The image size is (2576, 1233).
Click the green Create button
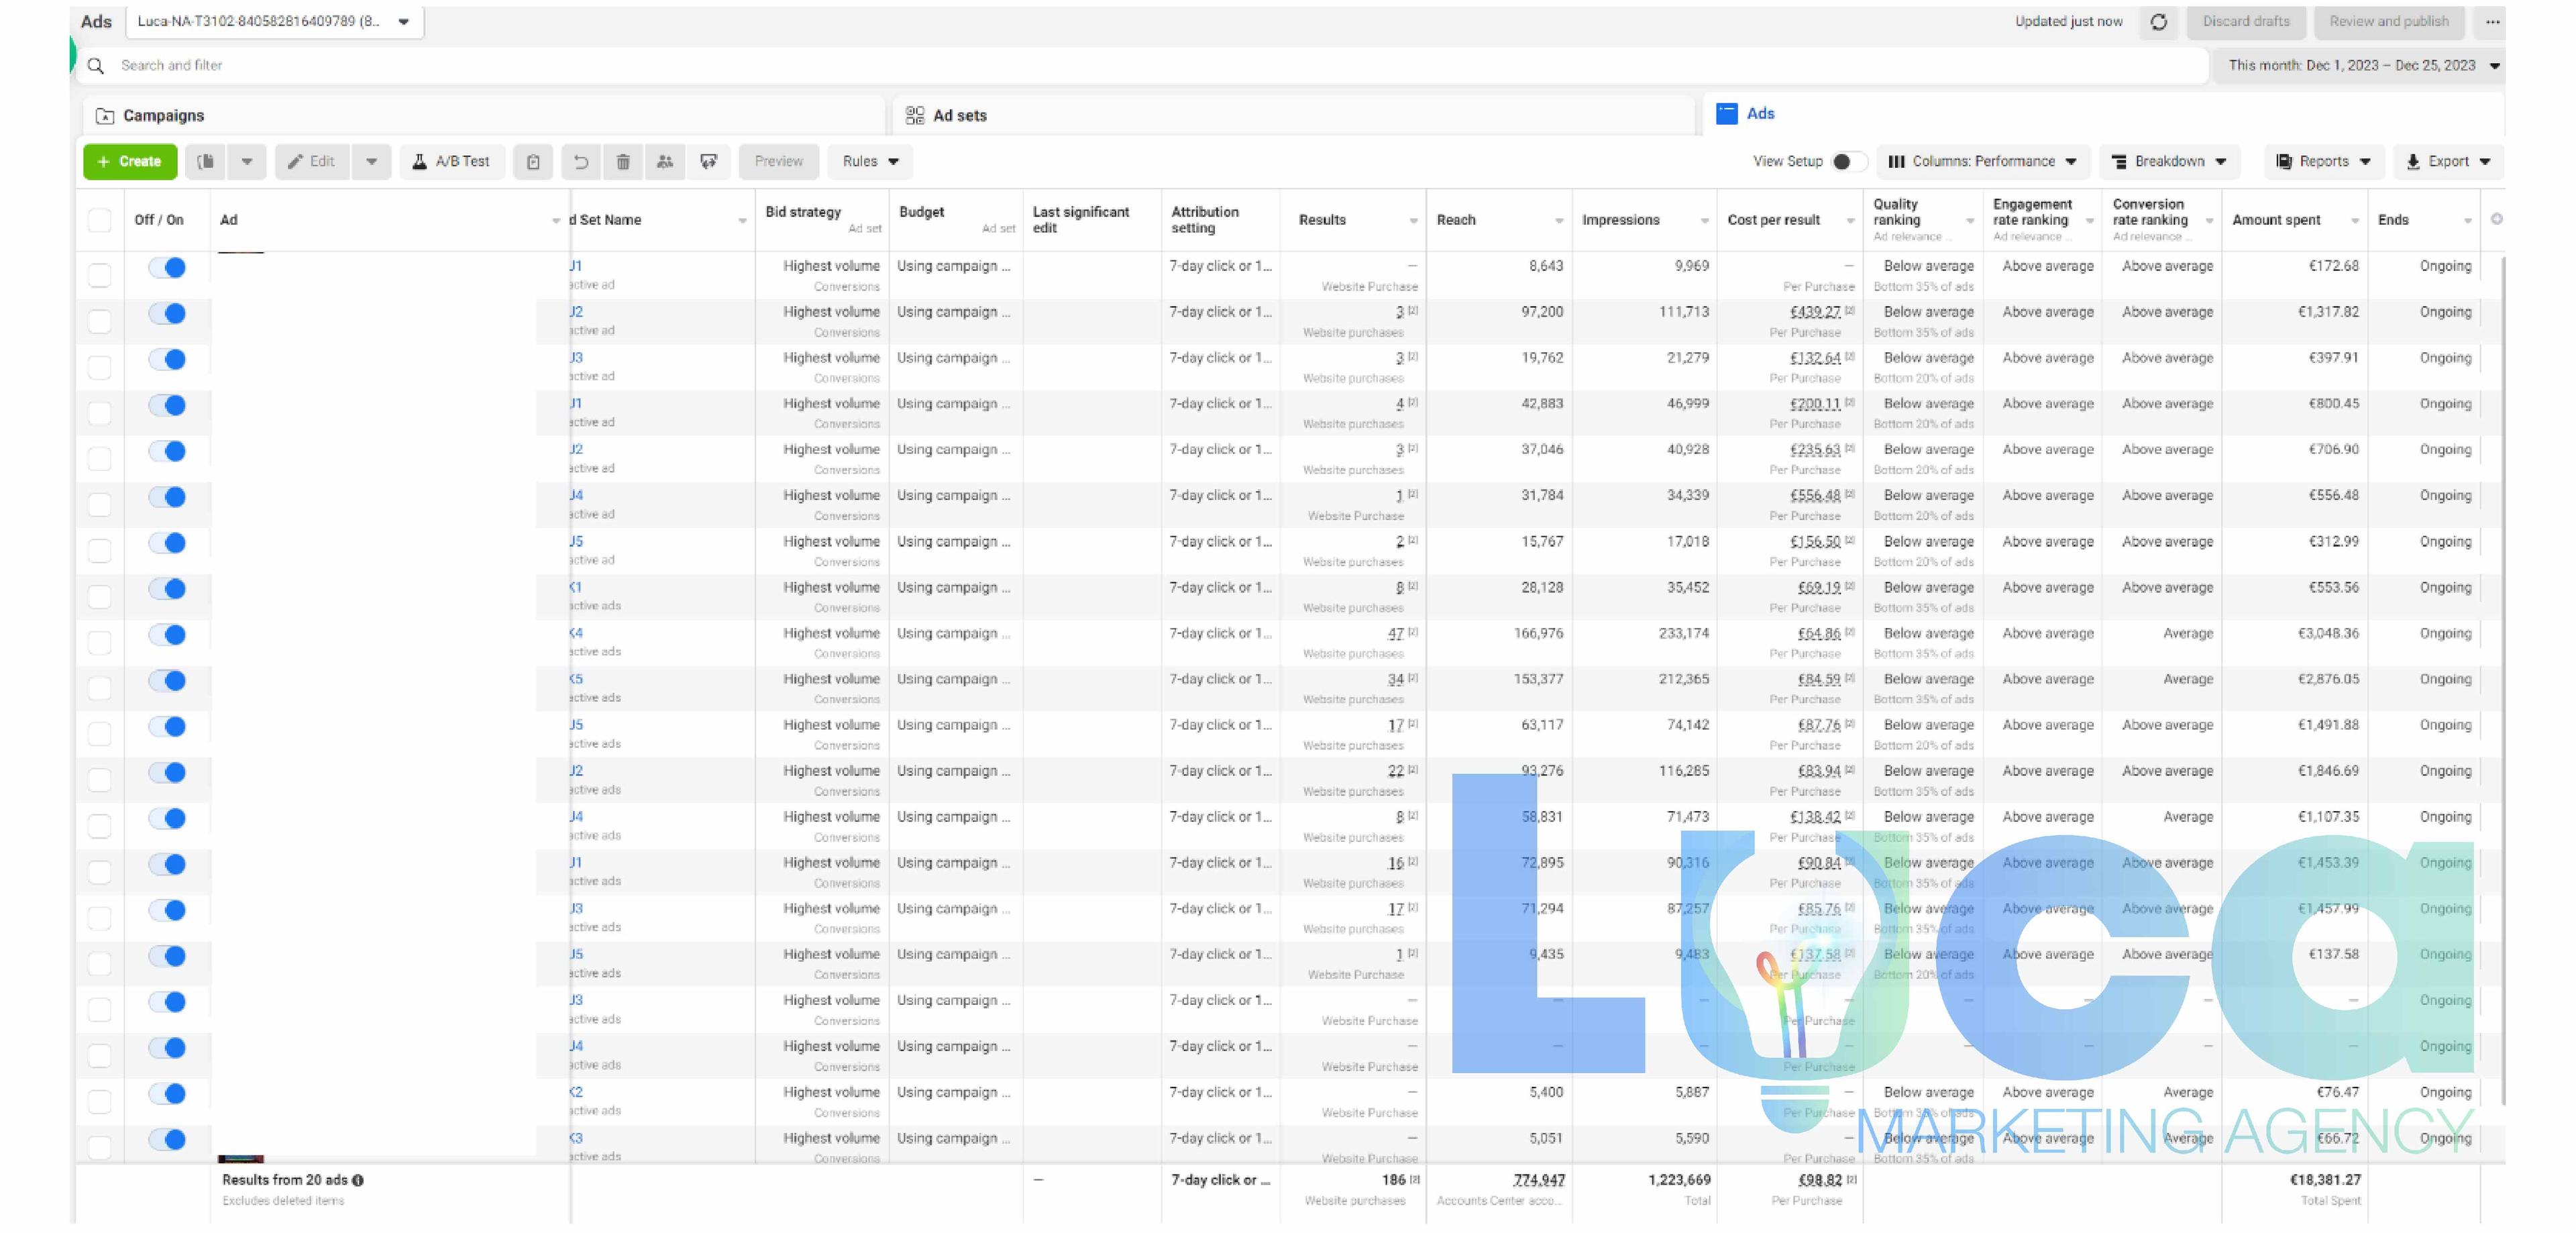tap(130, 162)
